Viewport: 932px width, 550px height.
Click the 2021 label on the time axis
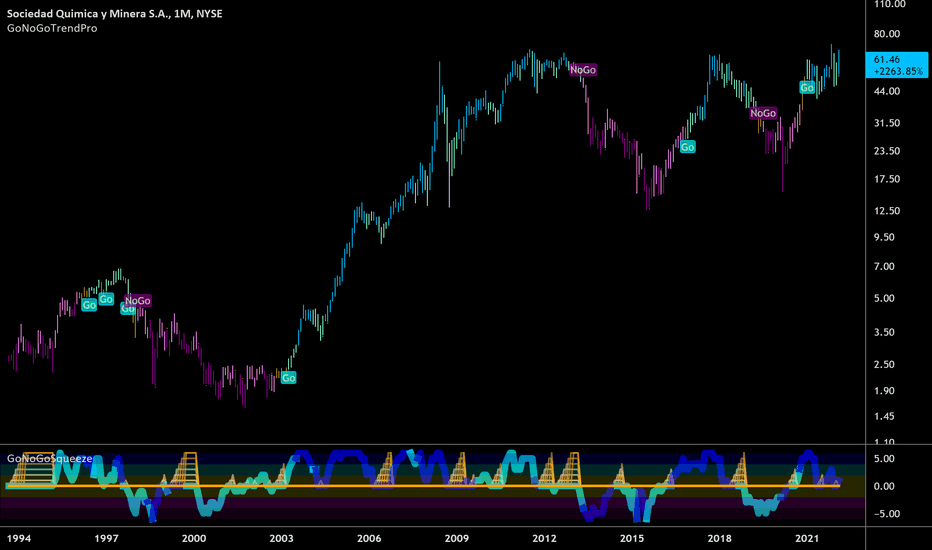807,538
